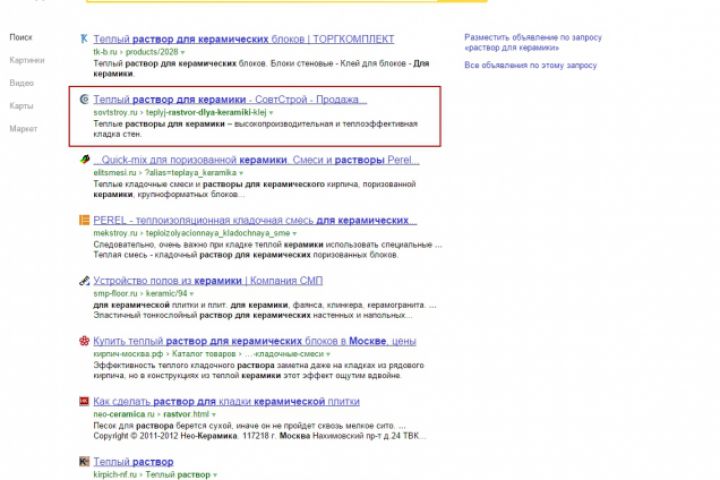Switch to Карты search tab
The width and height of the screenshot is (720, 480).
pos(21,106)
